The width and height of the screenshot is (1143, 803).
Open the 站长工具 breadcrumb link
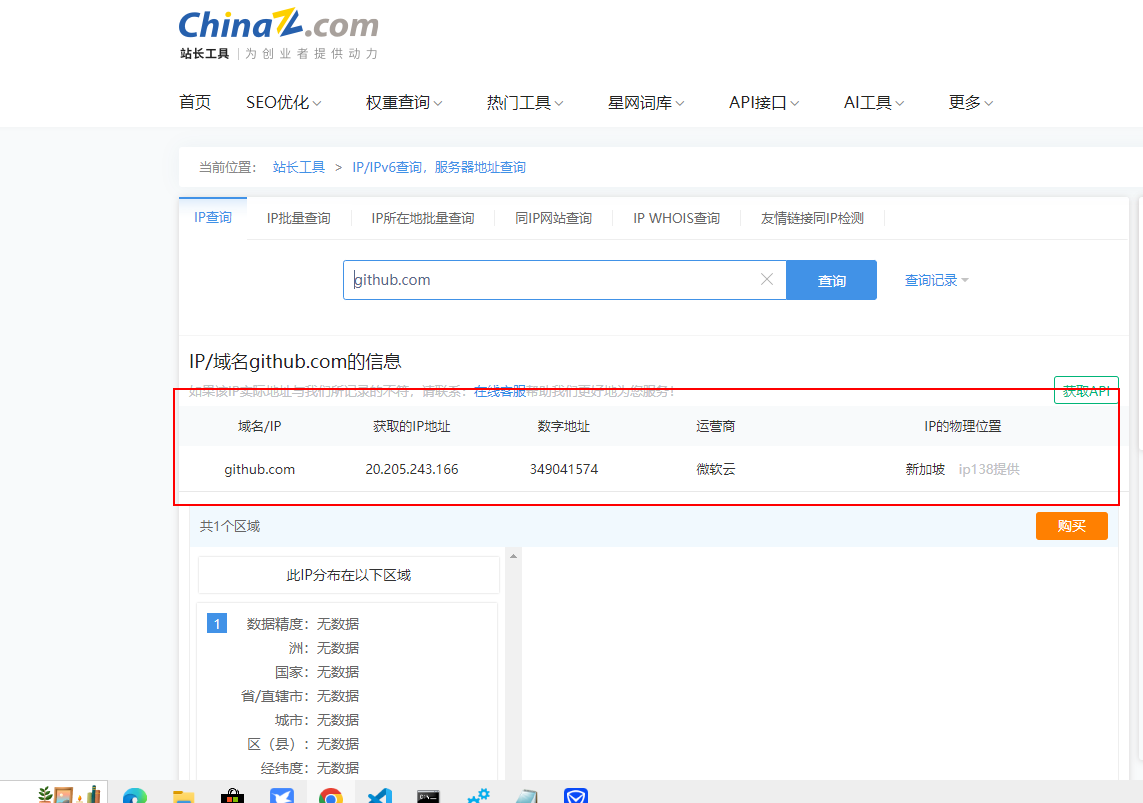[x=299, y=167]
